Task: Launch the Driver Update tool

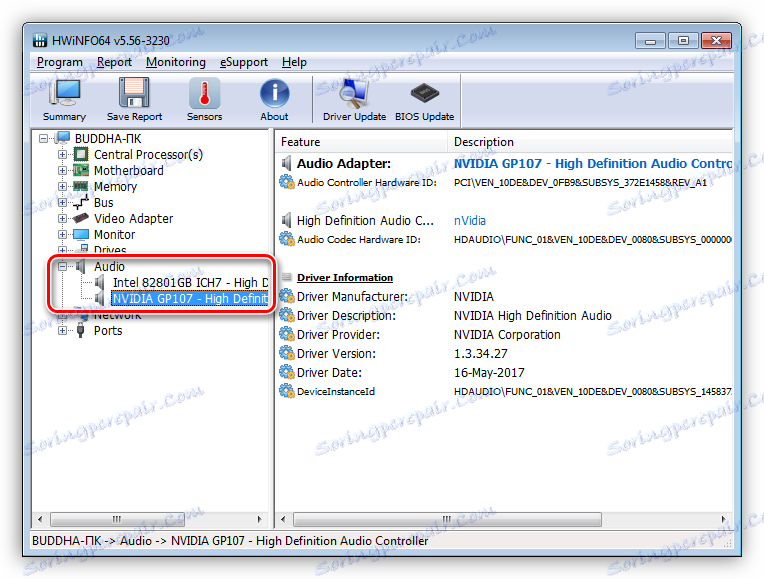Action: (x=354, y=99)
